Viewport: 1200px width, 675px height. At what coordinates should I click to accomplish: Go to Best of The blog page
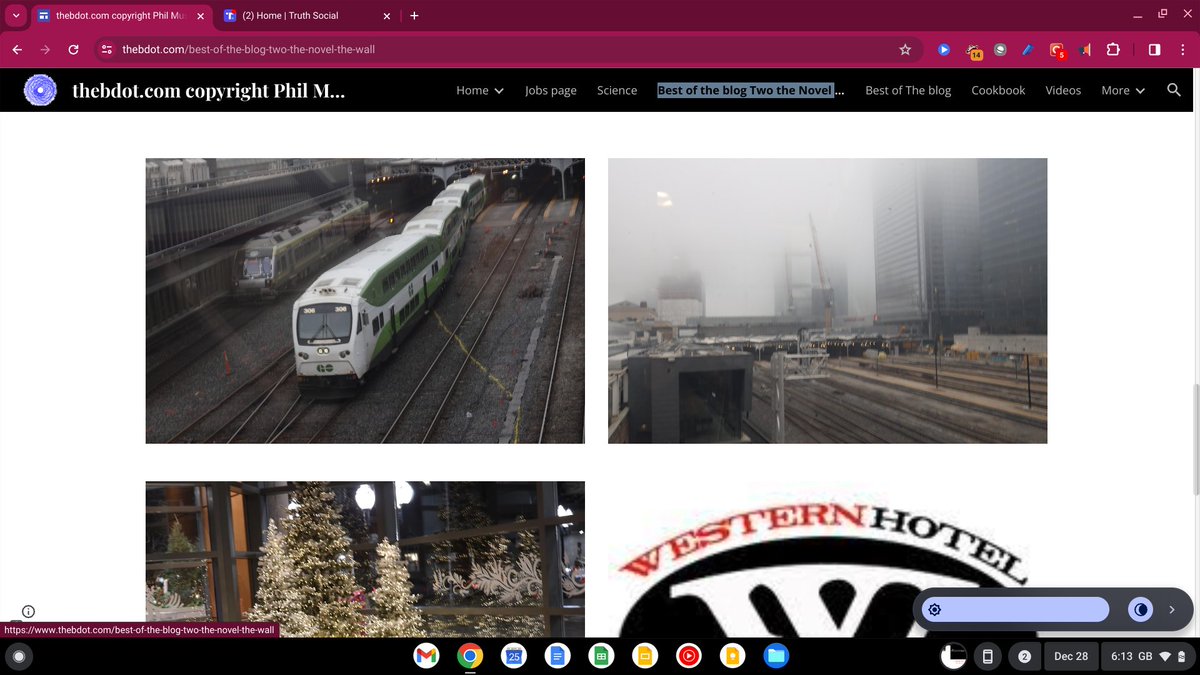click(x=908, y=90)
